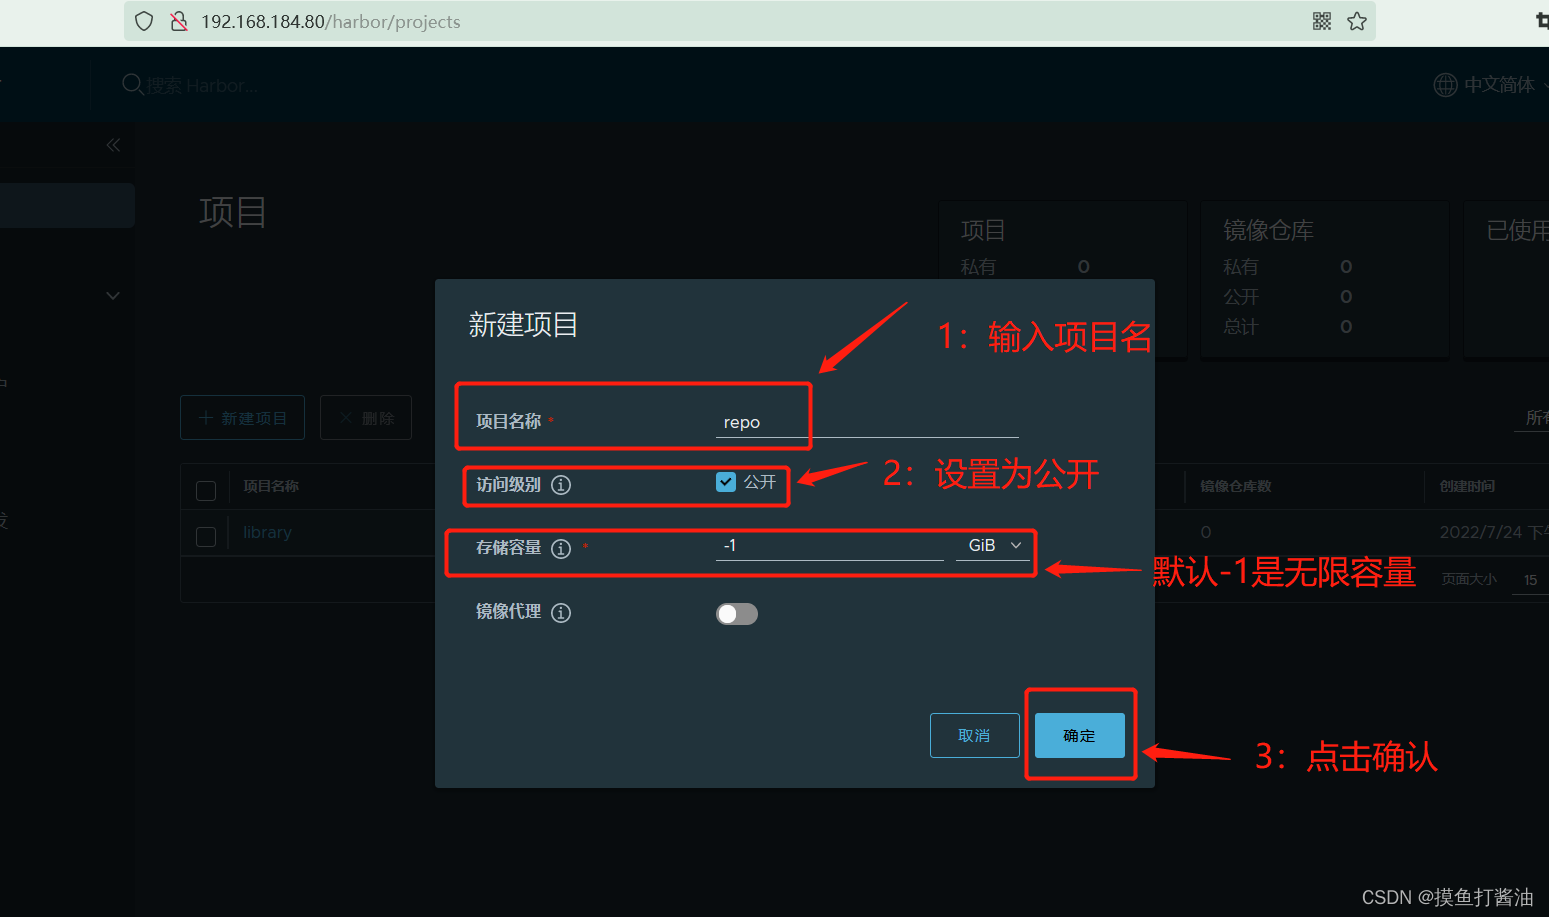
Task: Sort by 镜像仓库数 column header
Action: click(1236, 486)
